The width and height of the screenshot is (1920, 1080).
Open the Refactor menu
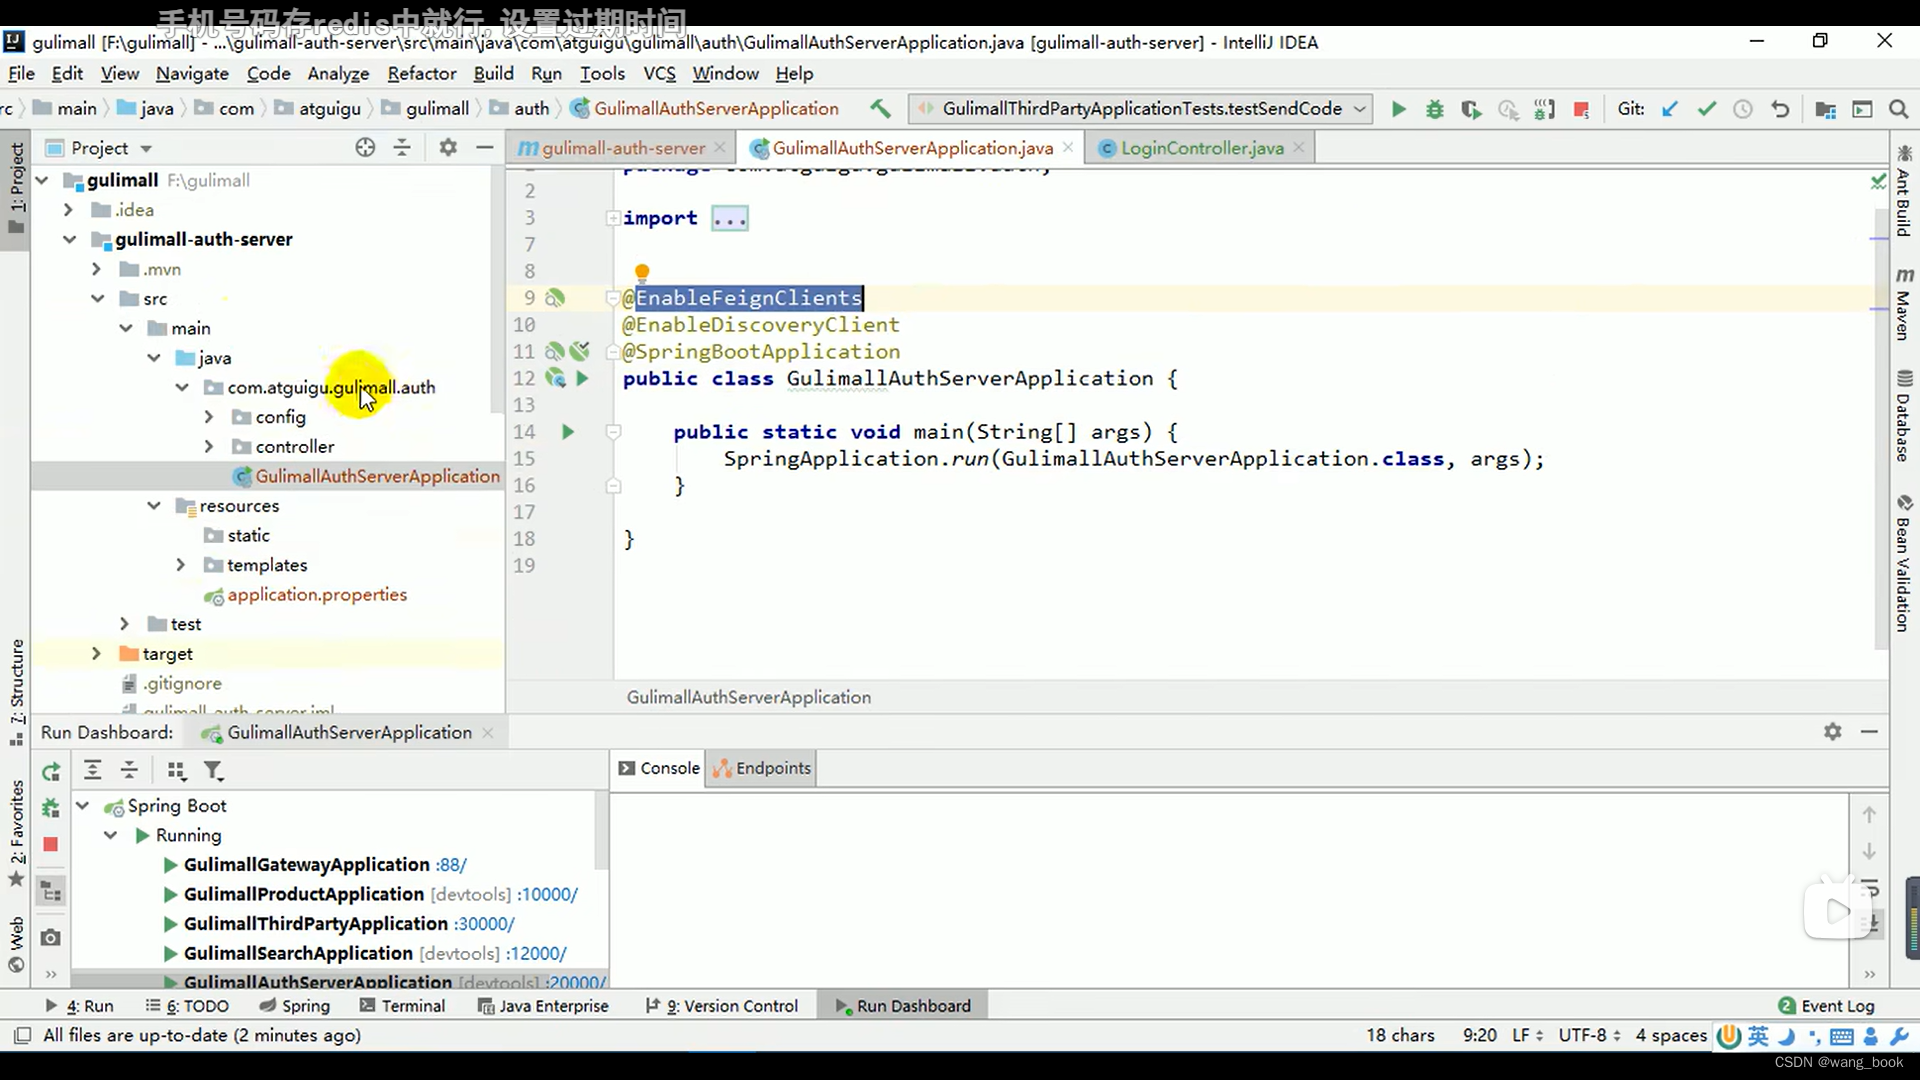[421, 74]
